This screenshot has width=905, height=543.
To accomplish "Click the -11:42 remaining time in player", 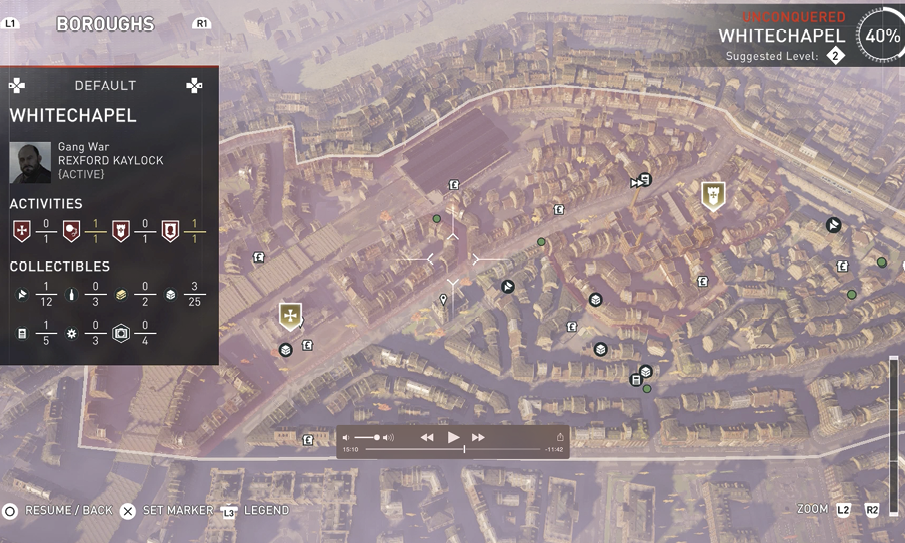I will click(x=554, y=450).
